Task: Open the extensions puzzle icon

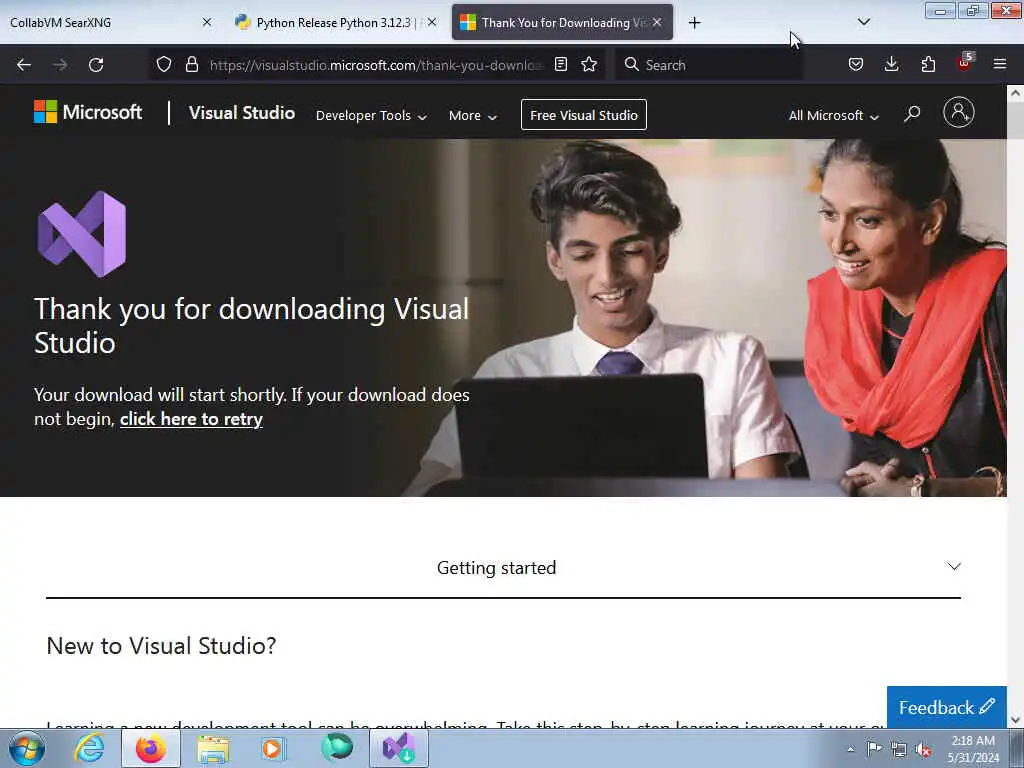Action: (x=928, y=64)
